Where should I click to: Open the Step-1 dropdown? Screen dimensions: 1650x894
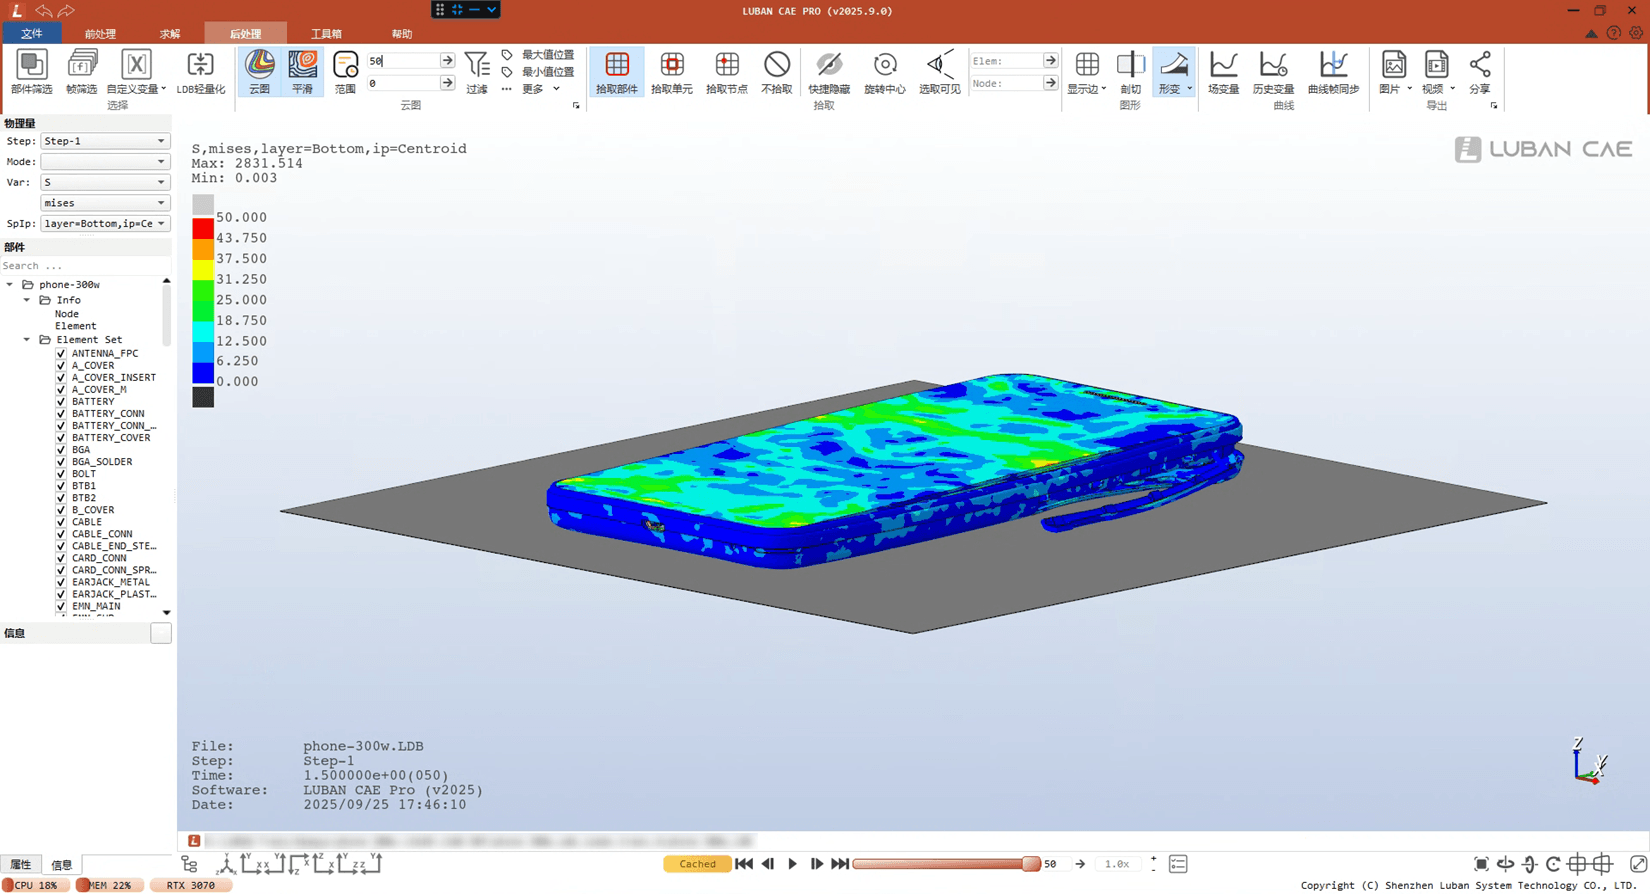coord(104,141)
